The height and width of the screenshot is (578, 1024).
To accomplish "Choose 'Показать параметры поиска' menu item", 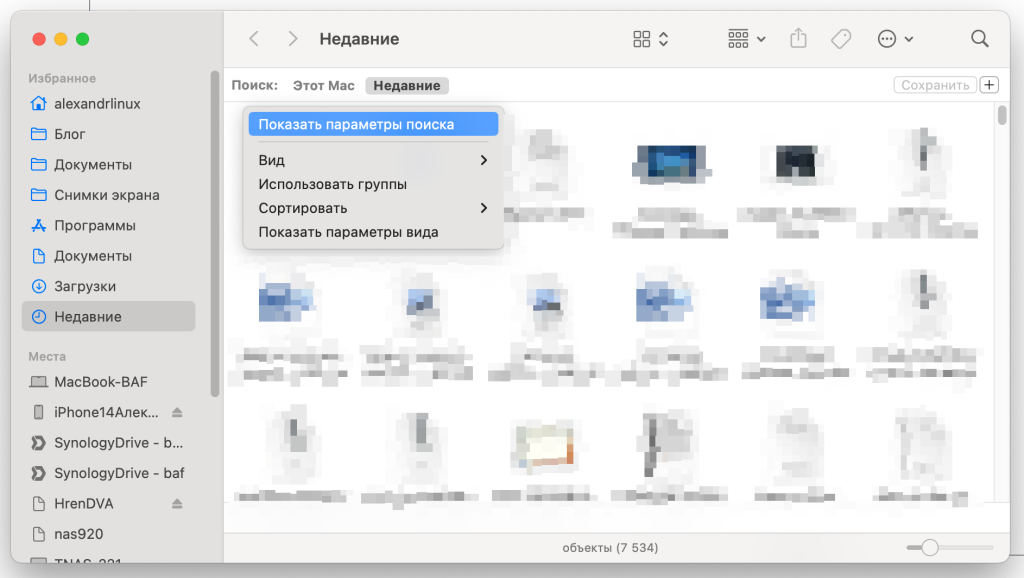I will pos(374,124).
